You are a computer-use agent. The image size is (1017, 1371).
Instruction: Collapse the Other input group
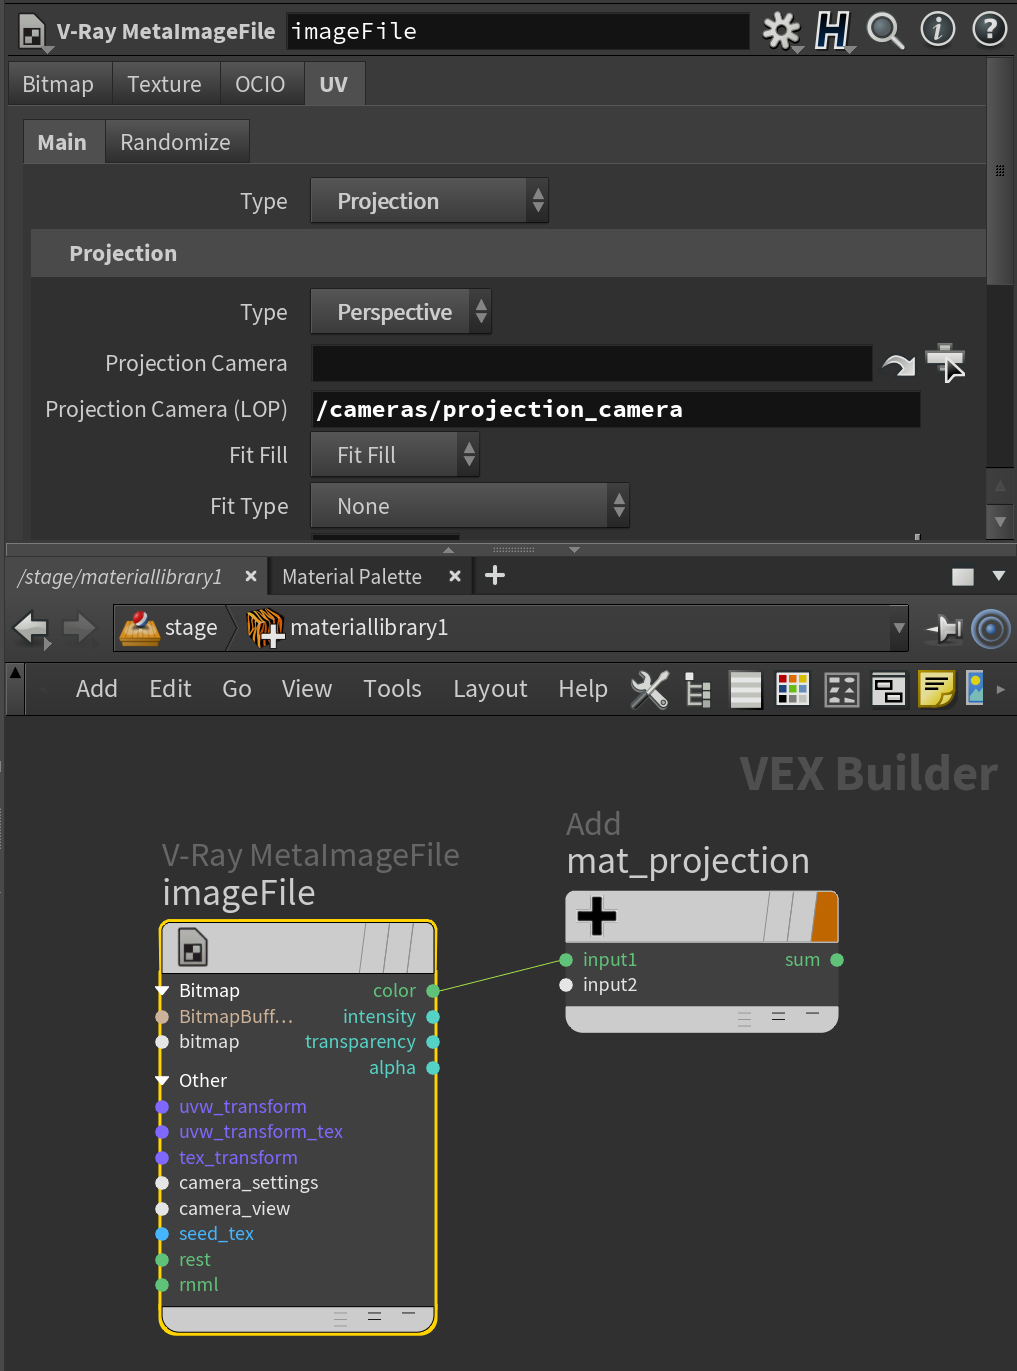162,1081
